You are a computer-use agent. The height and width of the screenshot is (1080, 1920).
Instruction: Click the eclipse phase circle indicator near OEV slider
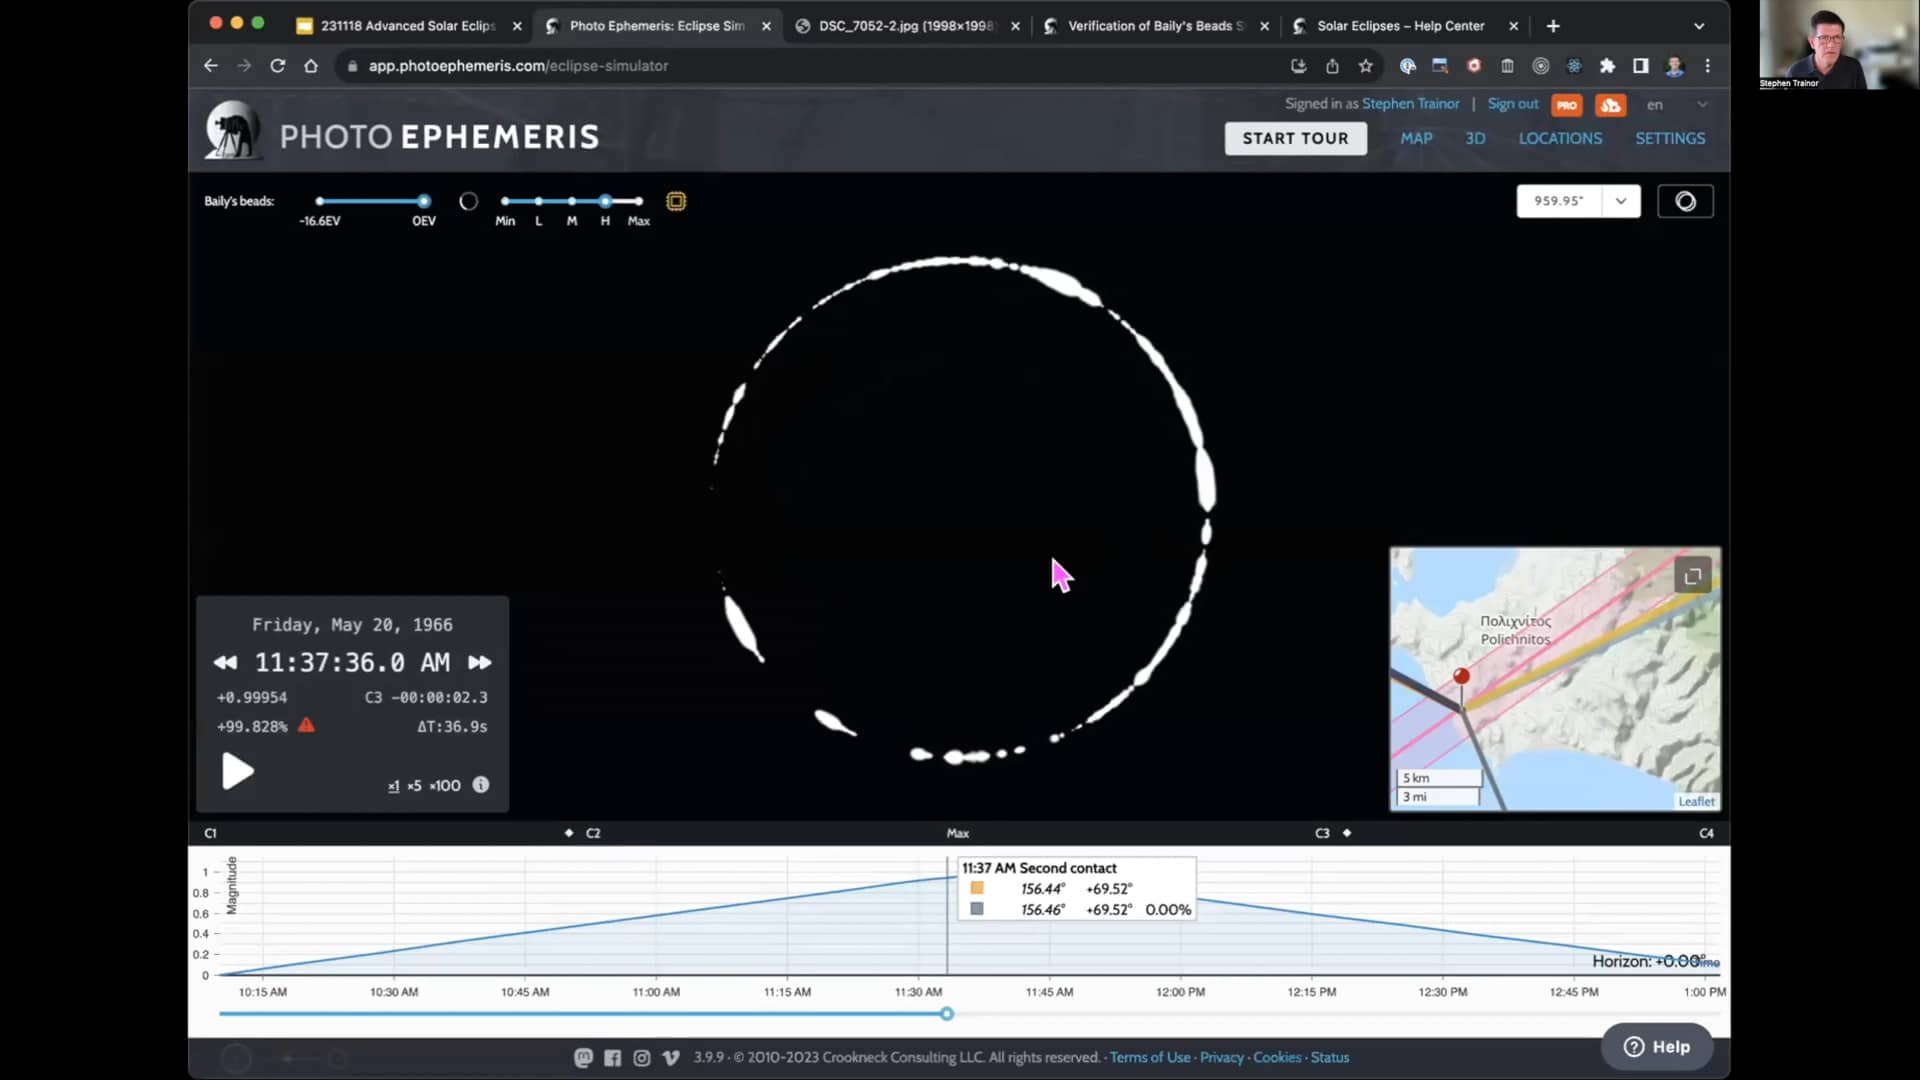pyautogui.click(x=468, y=201)
